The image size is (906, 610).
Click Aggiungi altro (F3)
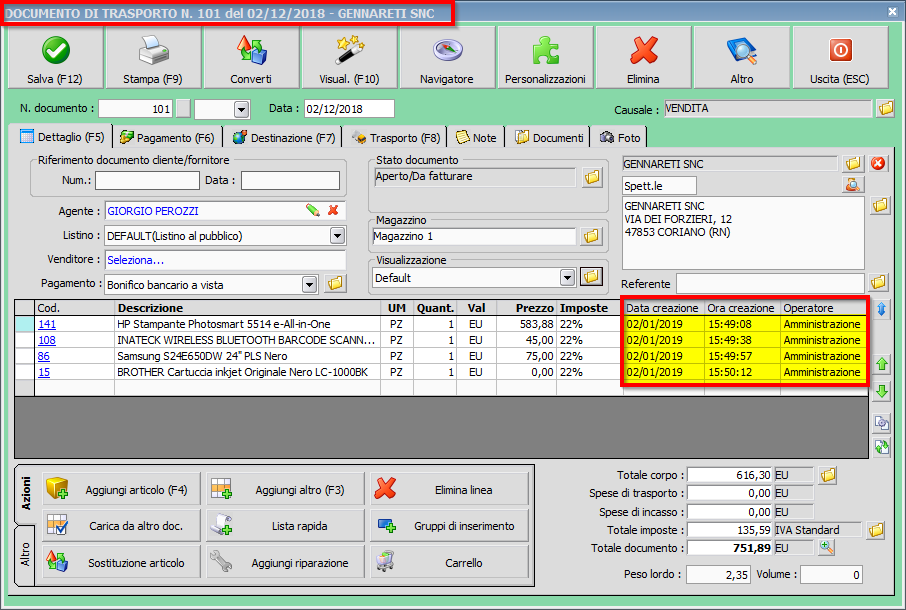pyautogui.click(x=285, y=490)
